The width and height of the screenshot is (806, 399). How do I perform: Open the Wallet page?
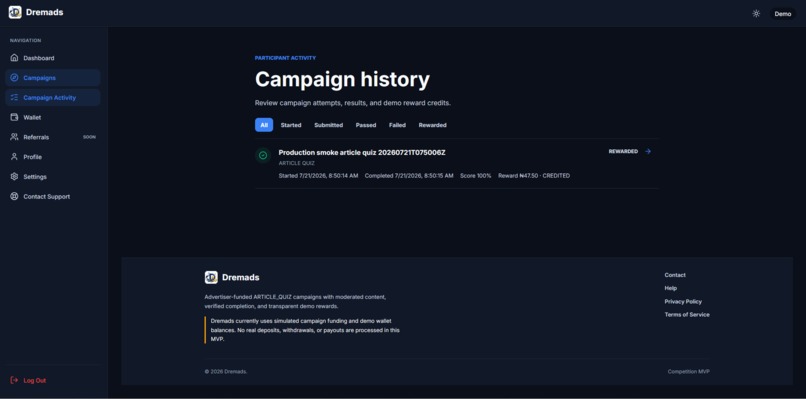click(52, 117)
